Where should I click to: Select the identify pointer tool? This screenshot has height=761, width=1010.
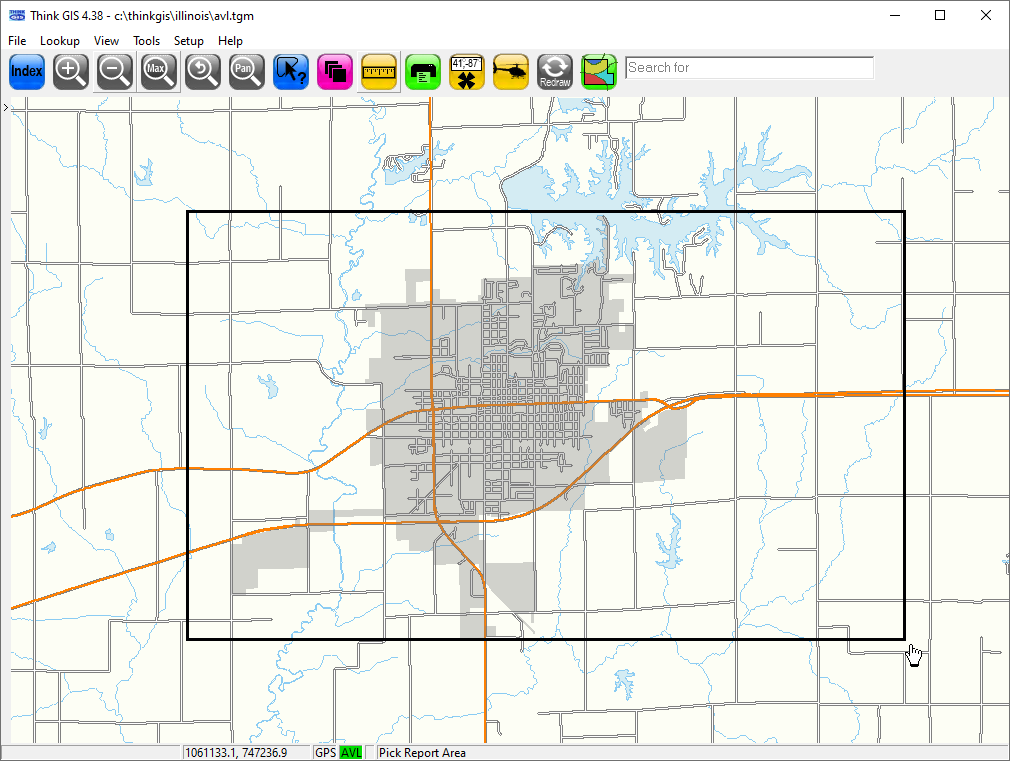[x=291, y=71]
